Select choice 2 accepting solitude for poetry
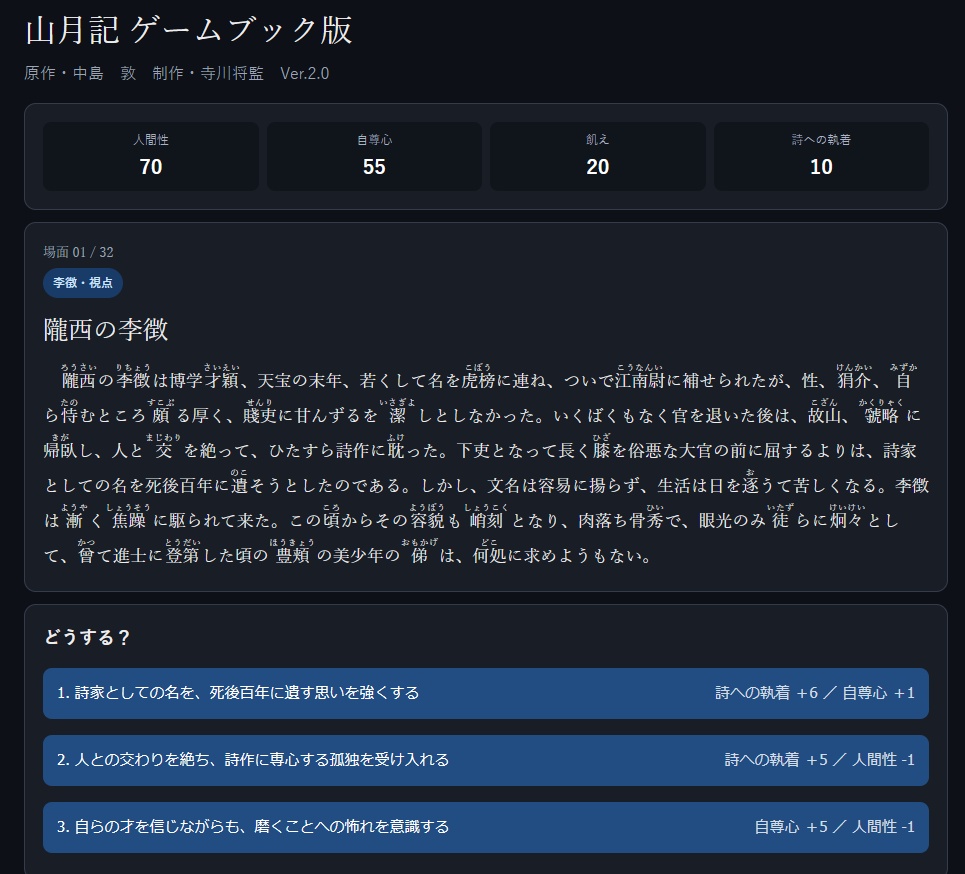Image resolution: width=965 pixels, height=874 pixels. [x=486, y=760]
